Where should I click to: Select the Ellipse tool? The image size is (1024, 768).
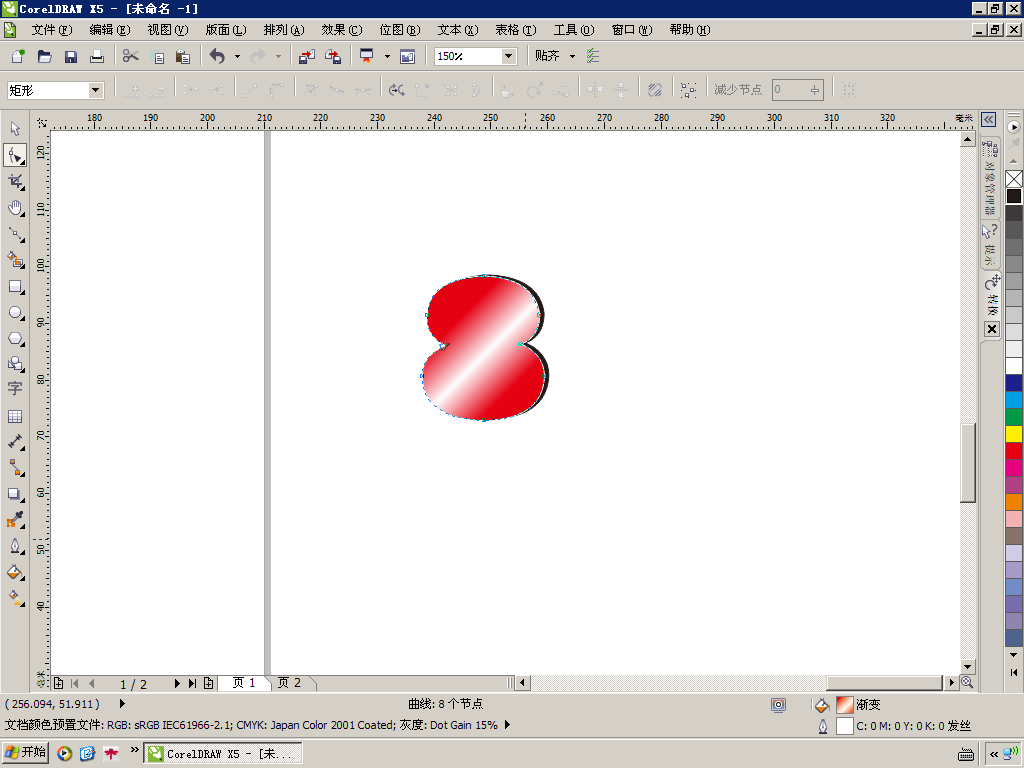pyautogui.click(x=15, y=312)
